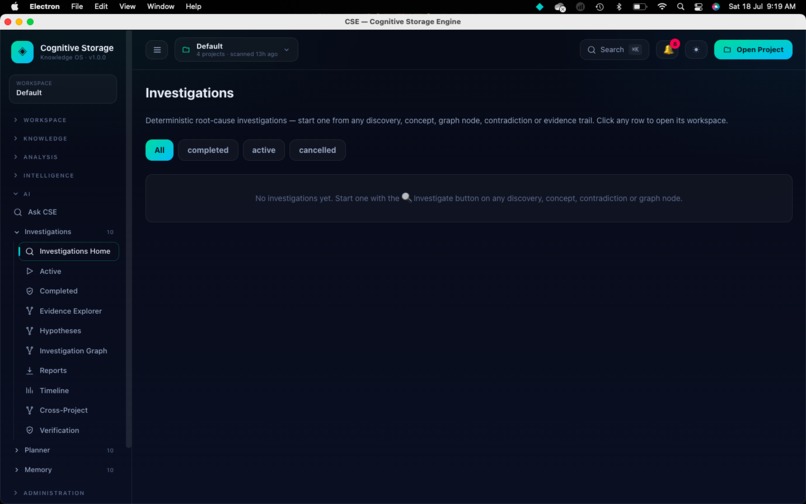Open the Edit menu
The width and height of the screenshot is (806, 504).
click(x=101, y=7)
